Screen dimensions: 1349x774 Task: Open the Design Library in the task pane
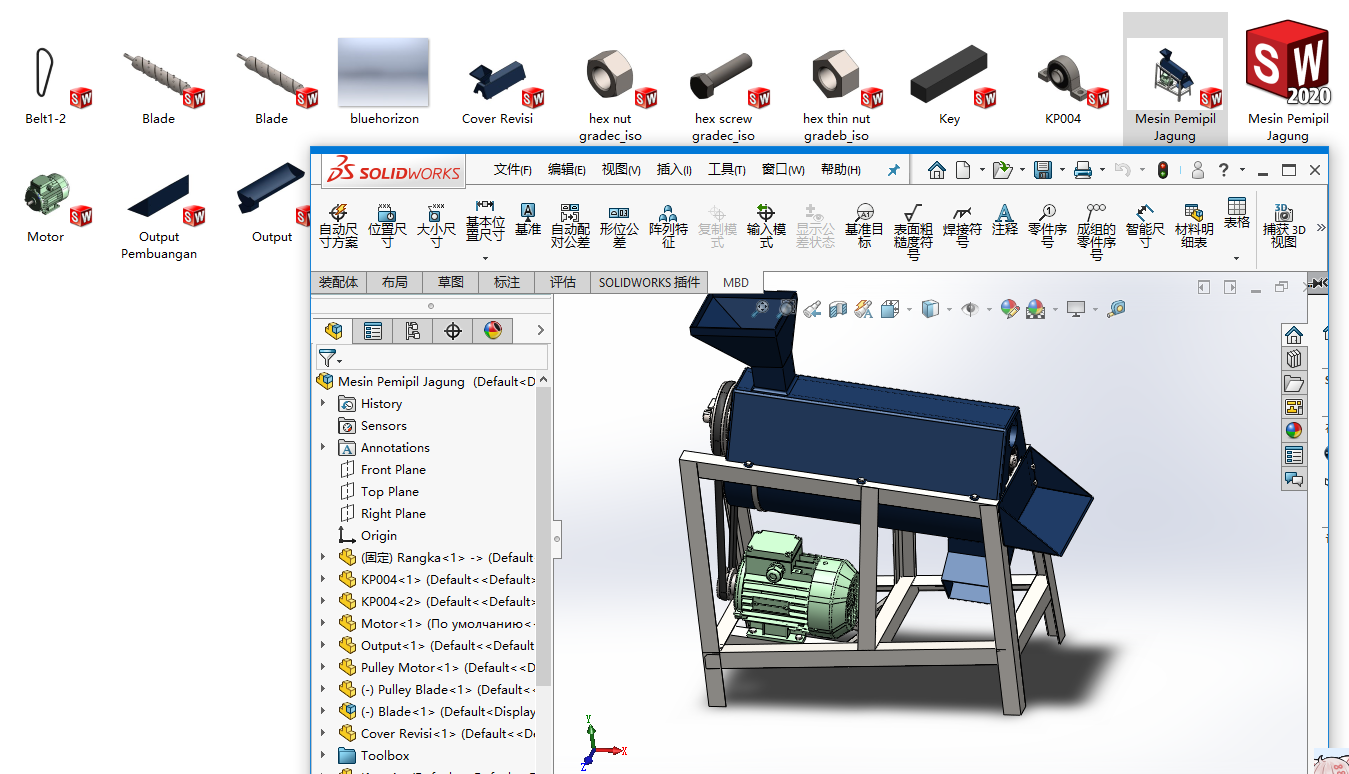point(1294,359)
